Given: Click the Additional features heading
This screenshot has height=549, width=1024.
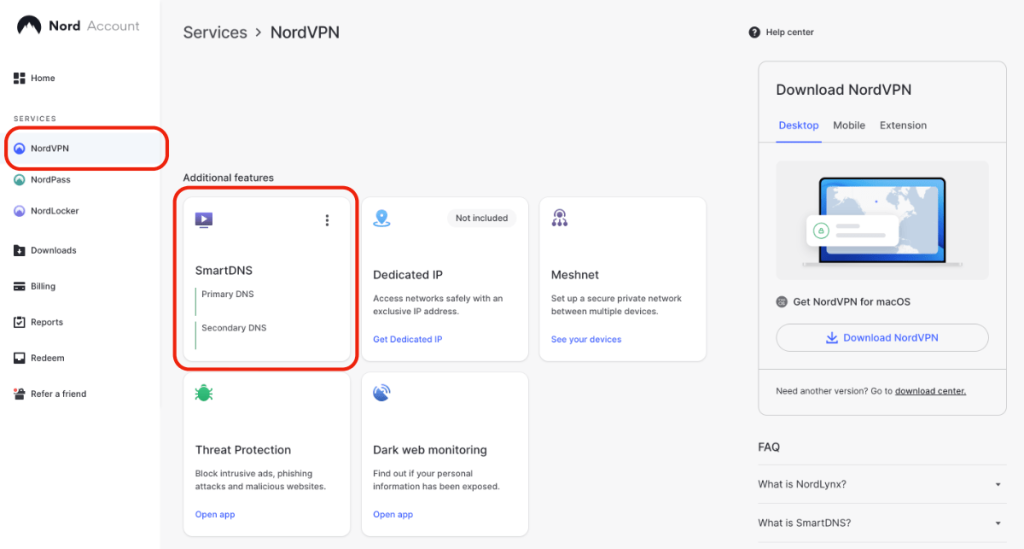Looking at the screenshot, I should (228, 178).
